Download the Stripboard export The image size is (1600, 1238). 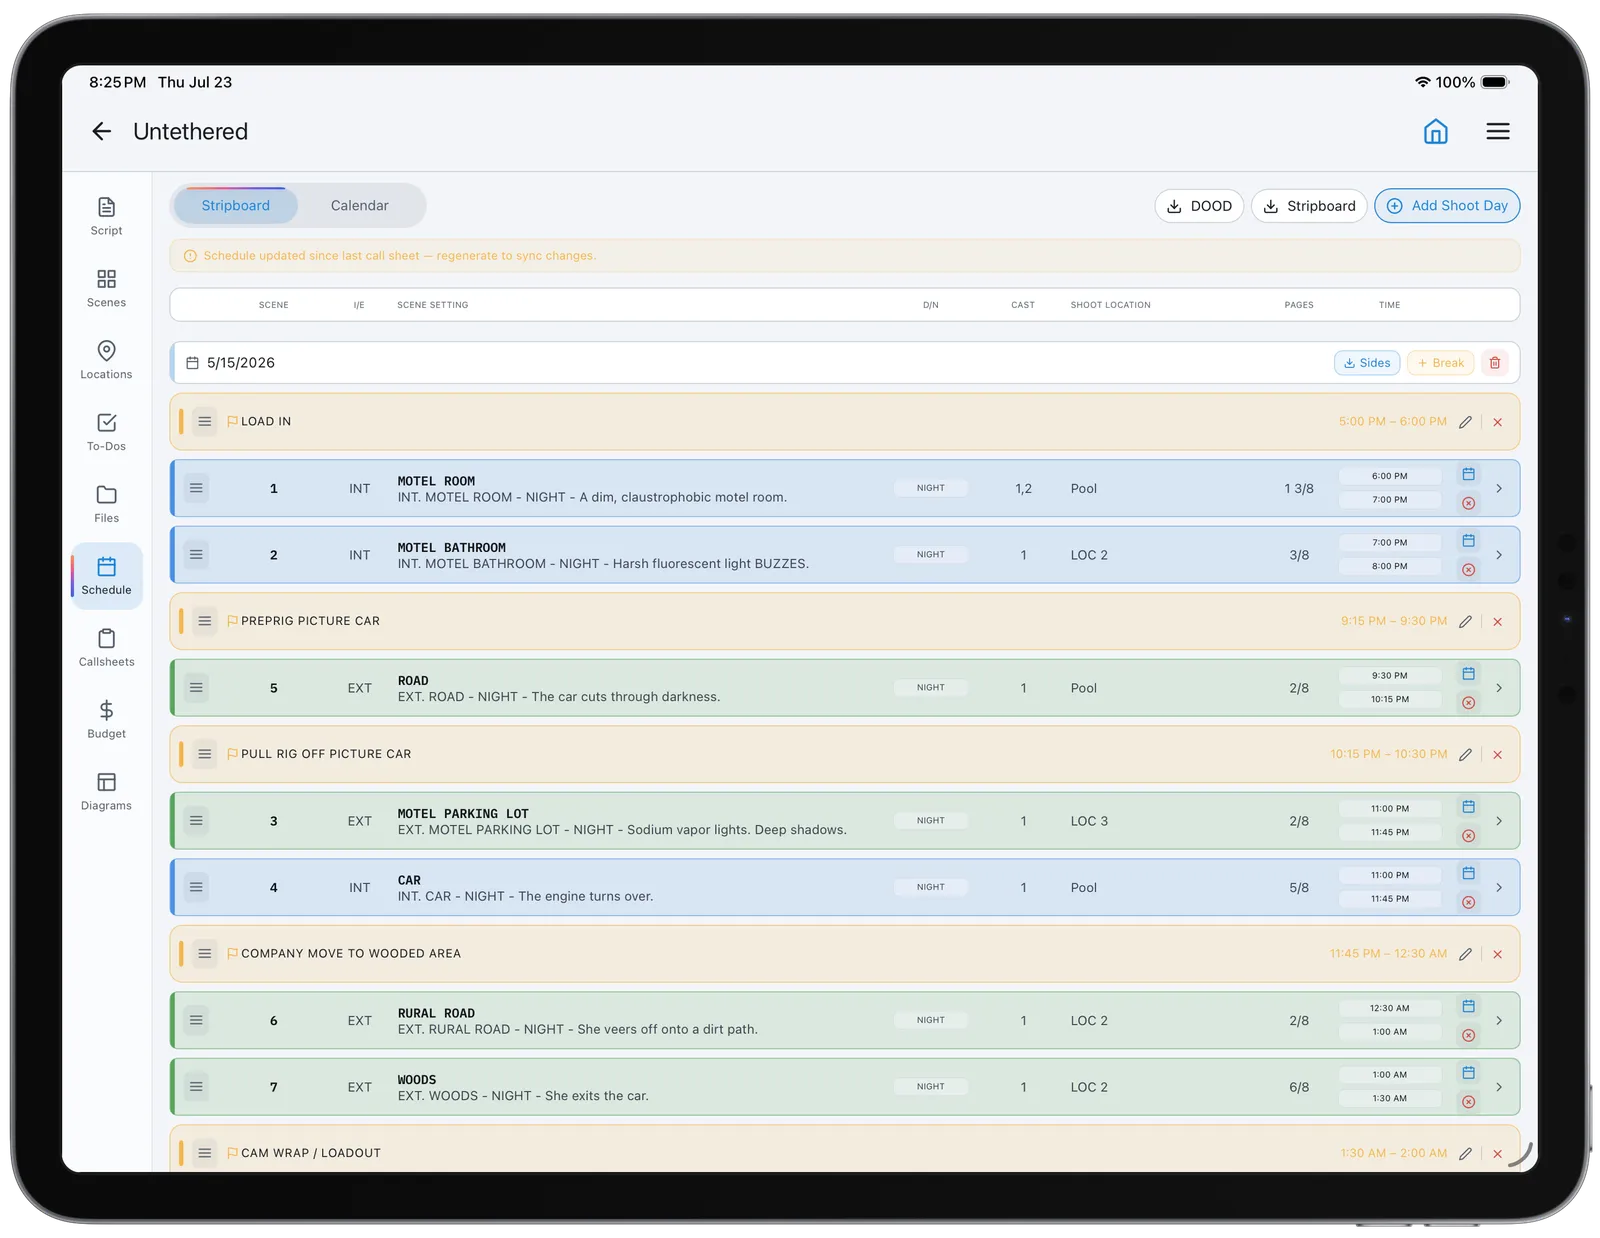click(1309, 206)
